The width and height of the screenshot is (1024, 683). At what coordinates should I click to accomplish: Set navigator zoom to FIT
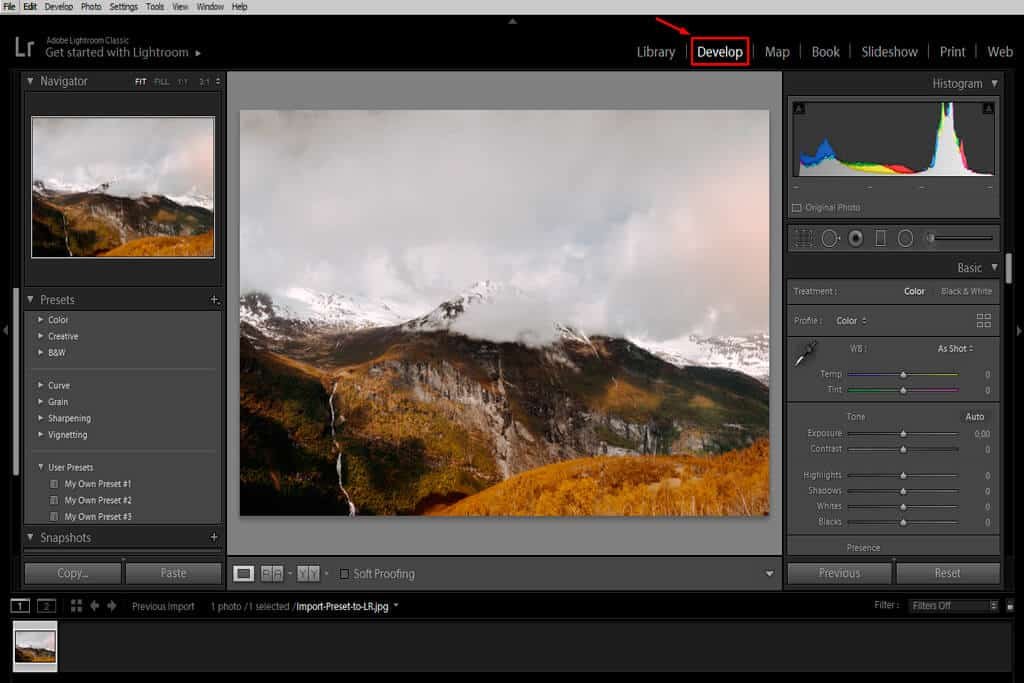click(x=140, y=82)
